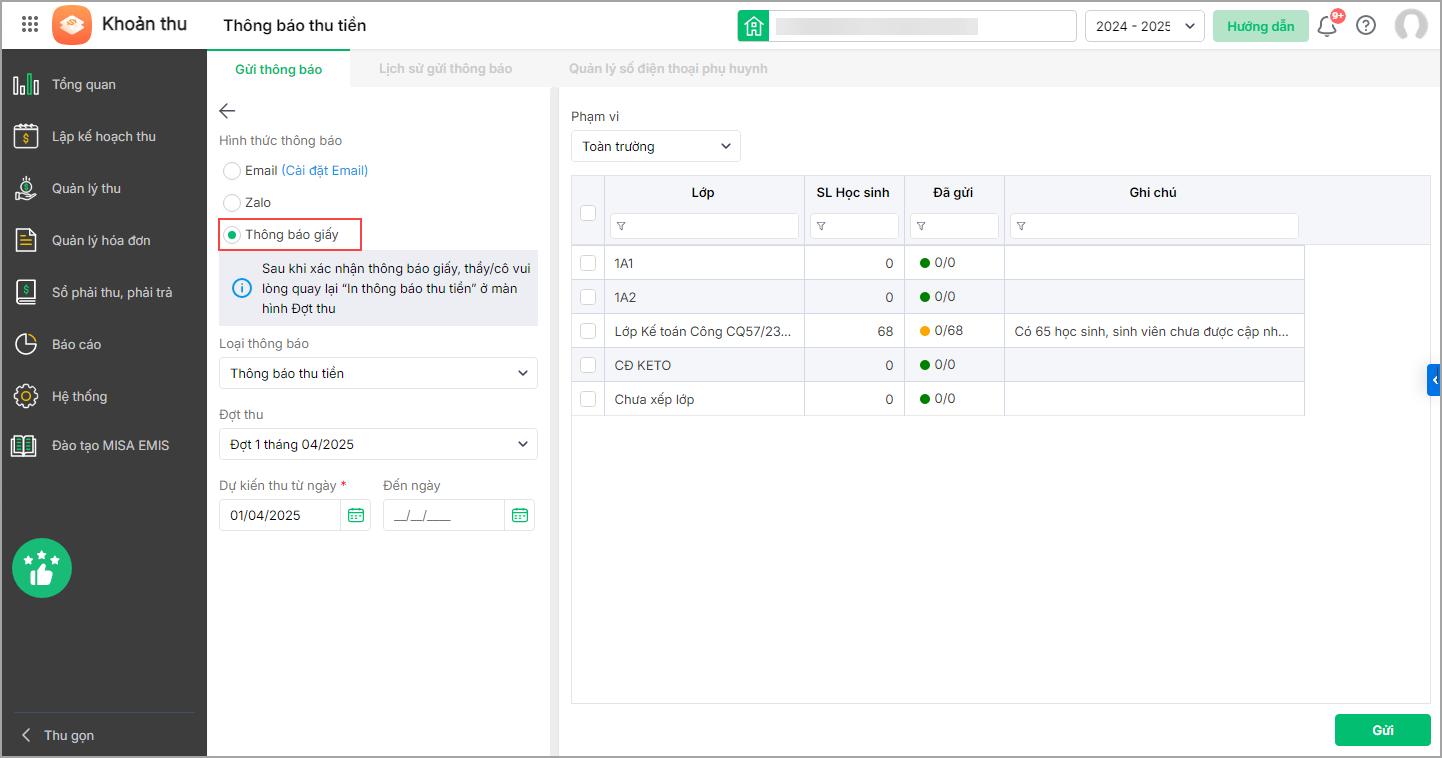This screenshot has height=758, width=1442.
Task: Open the Phạm vi scope dropdown
Action: pos(656,146)
